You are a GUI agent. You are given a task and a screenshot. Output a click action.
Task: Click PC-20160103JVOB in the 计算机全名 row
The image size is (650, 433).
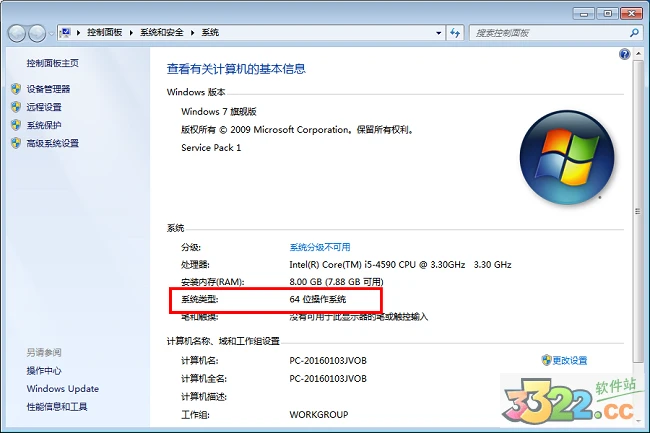[328, 379]
